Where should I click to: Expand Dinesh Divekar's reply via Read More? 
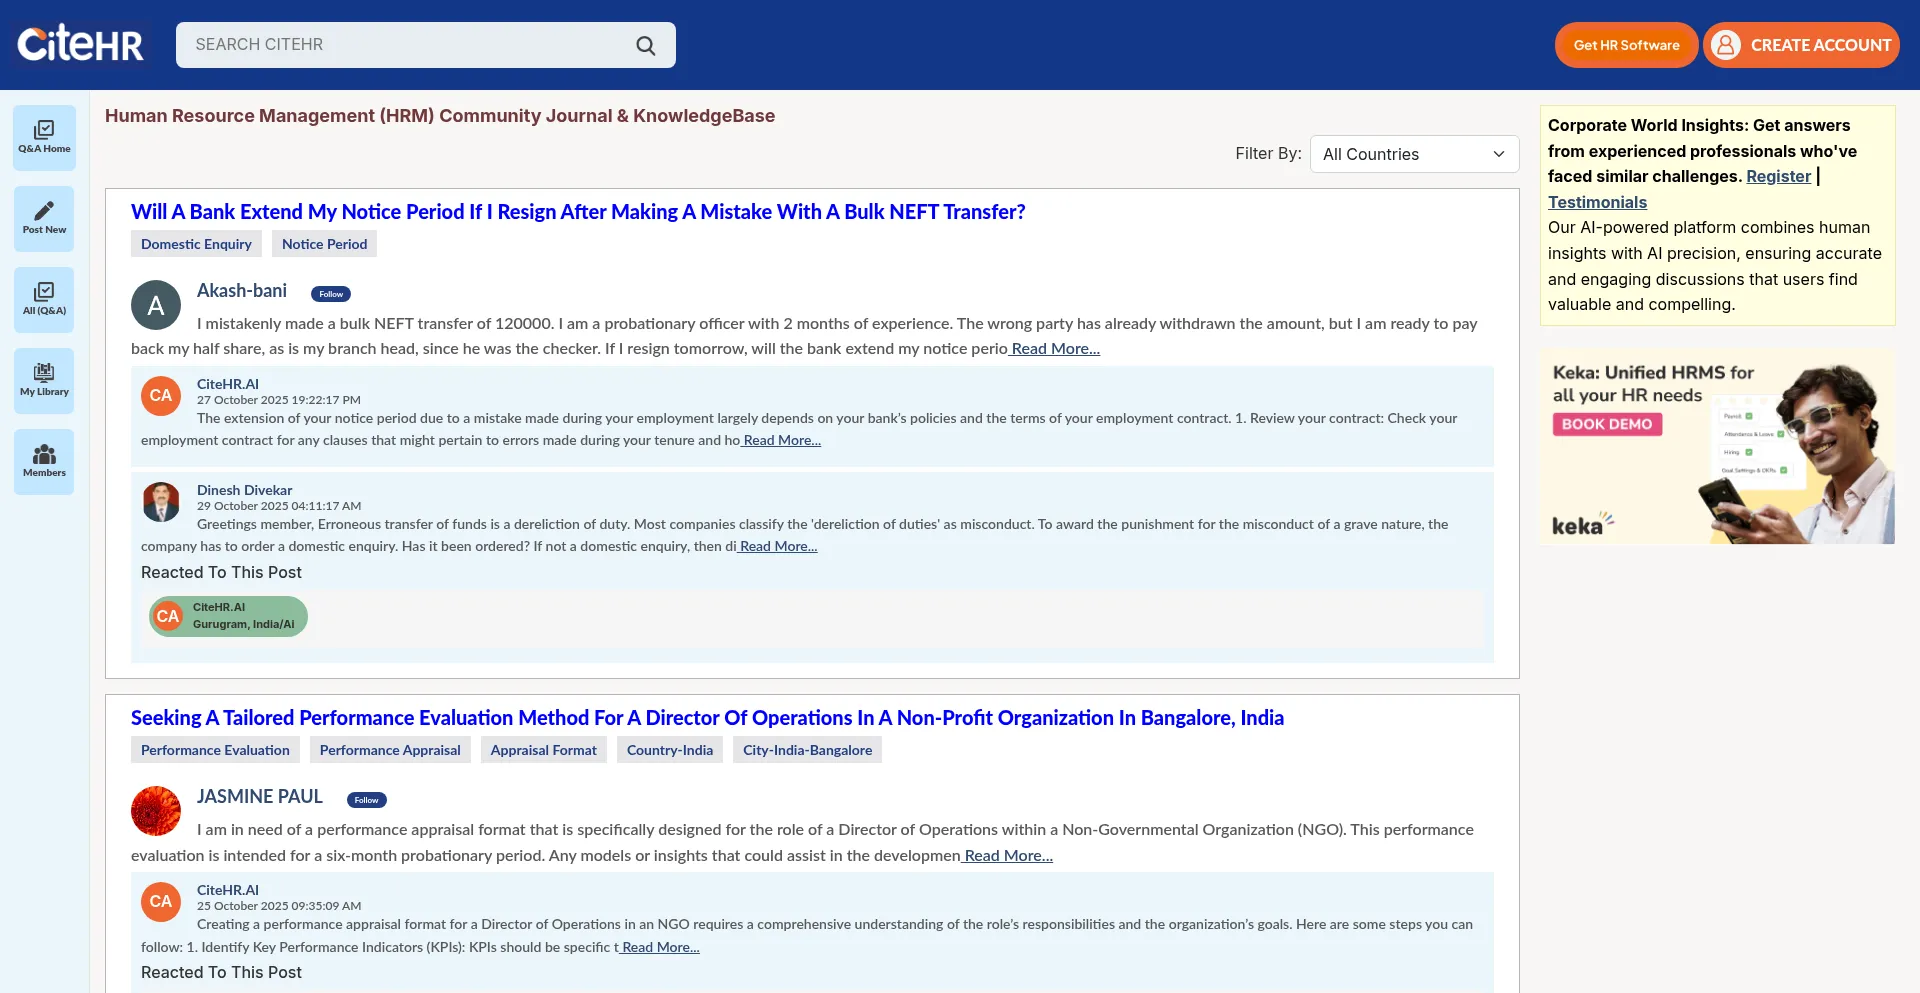coord(778,547)
